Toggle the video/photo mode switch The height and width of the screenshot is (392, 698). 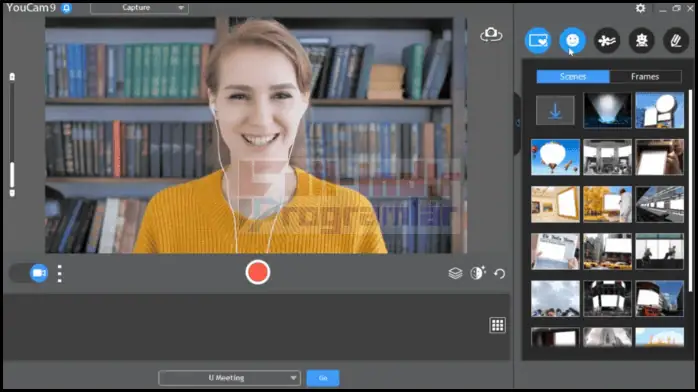click(29, 273)
